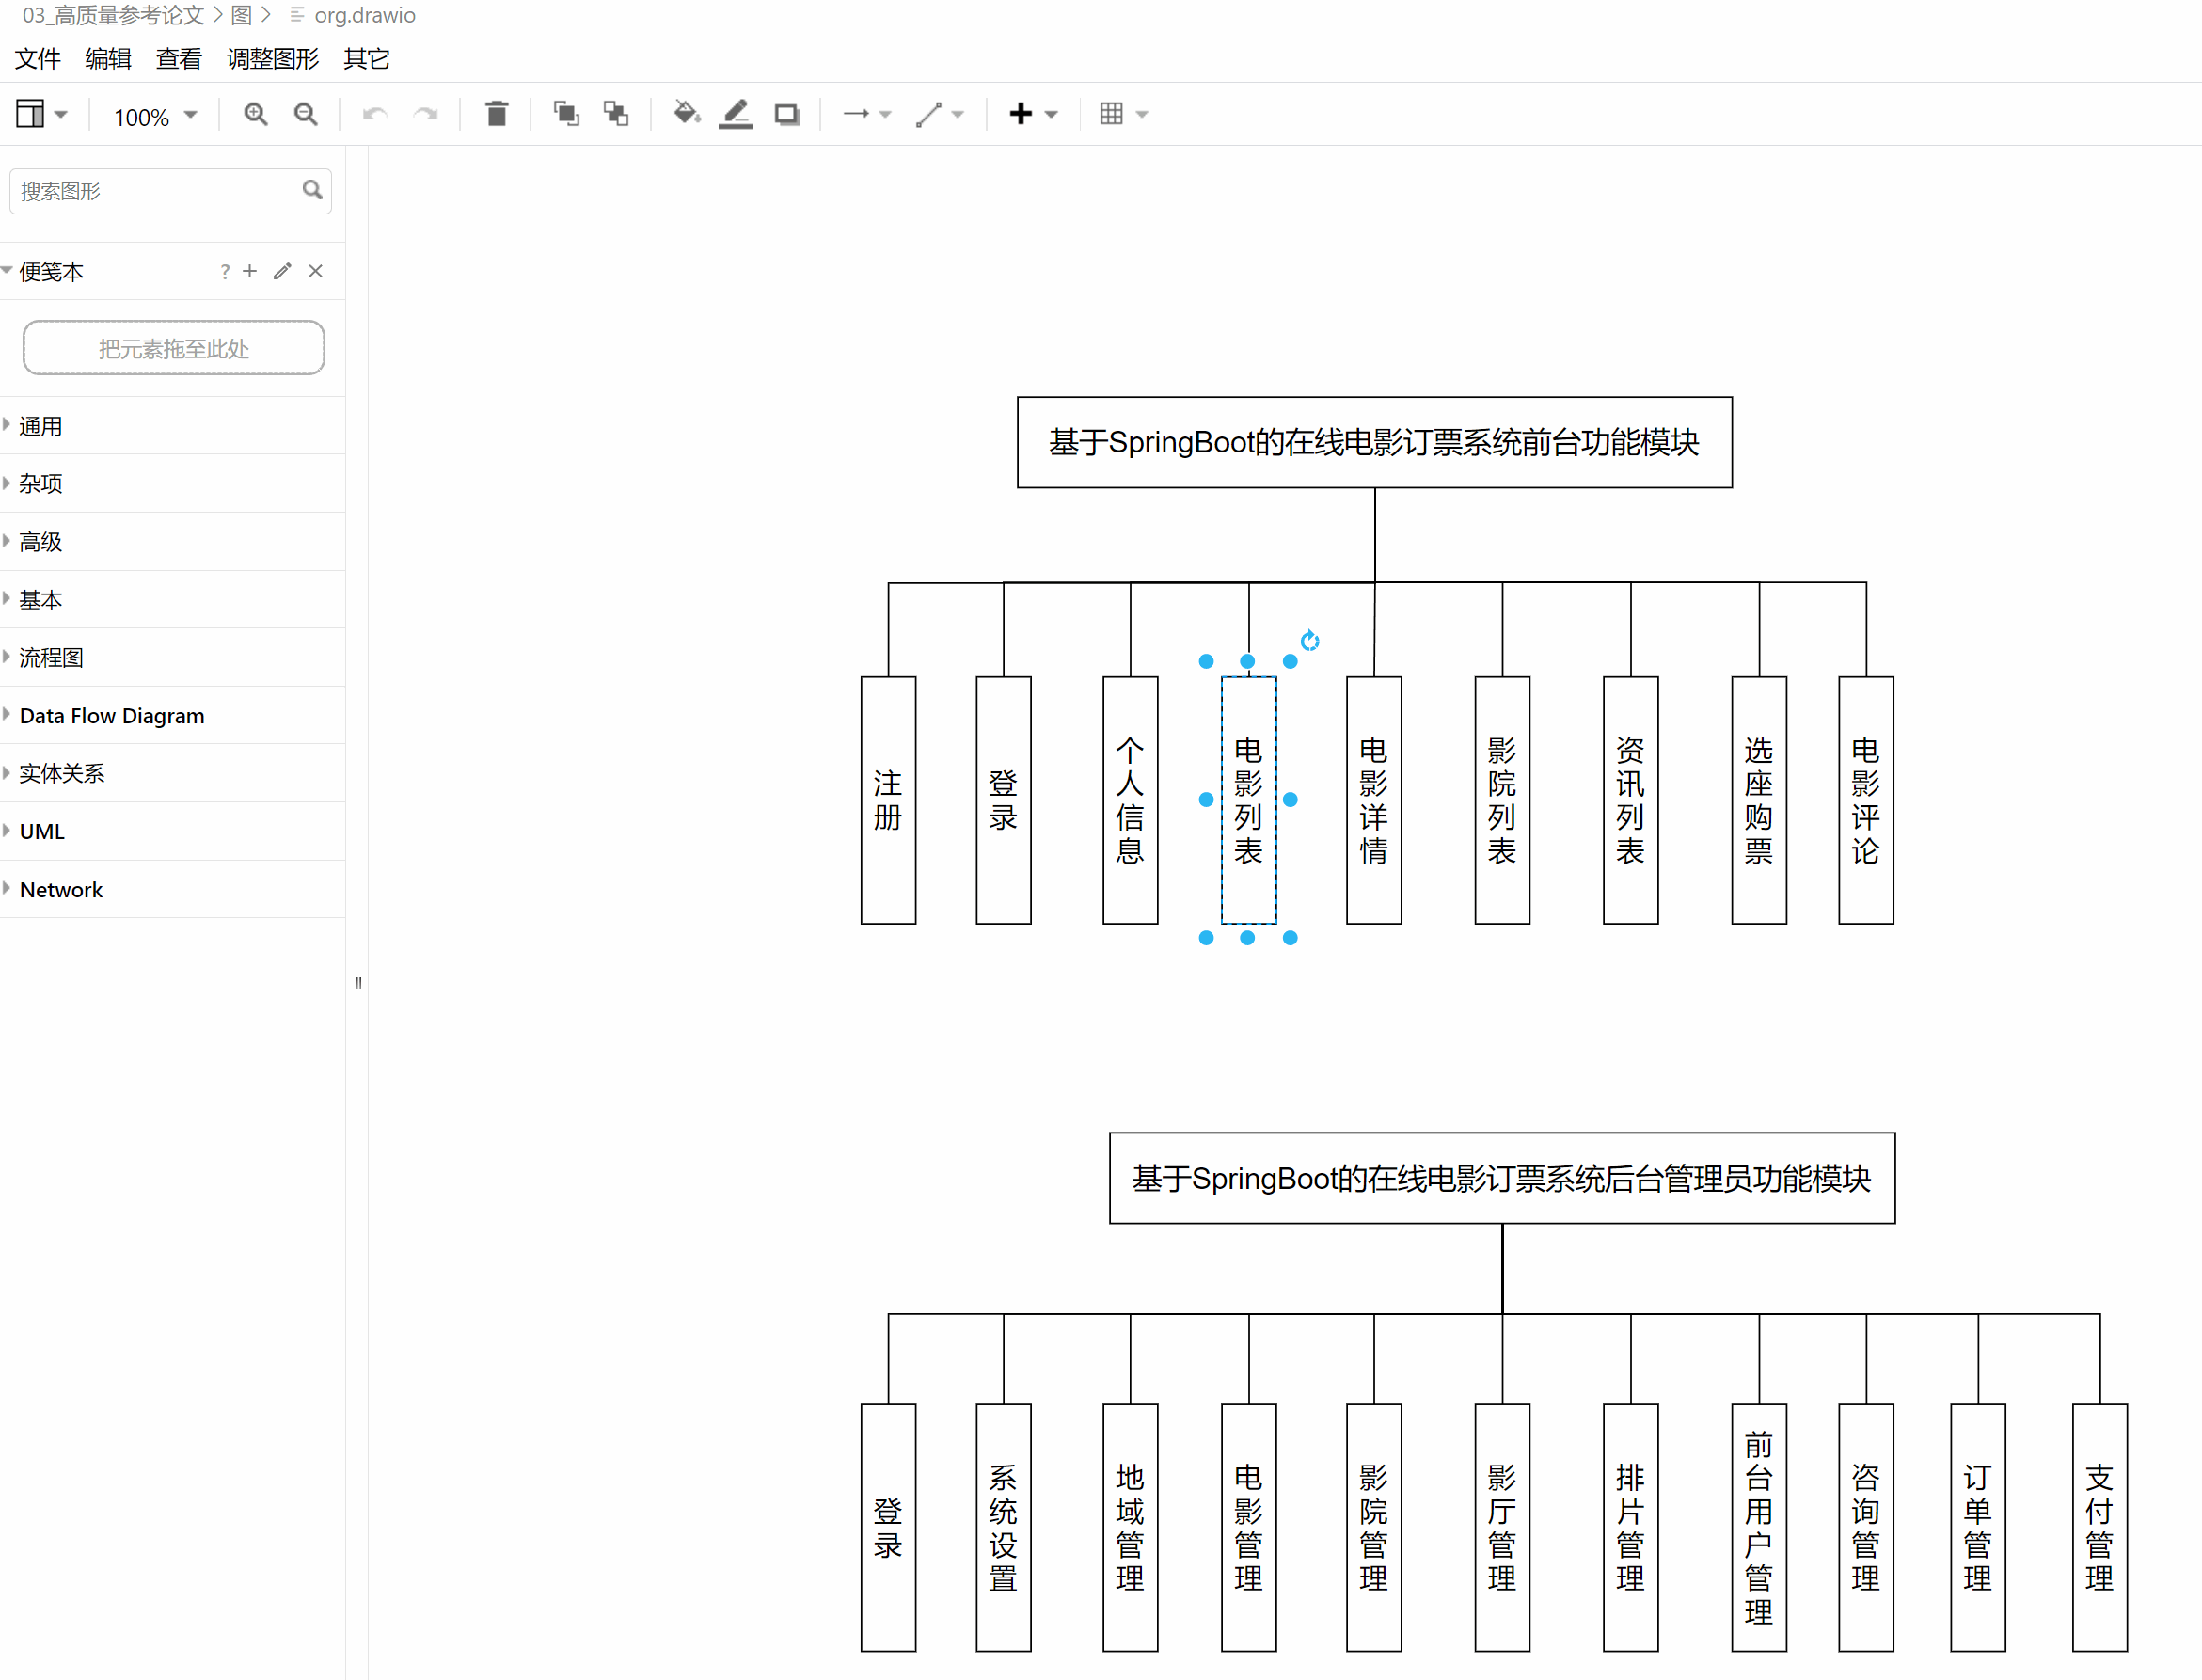2202x1680 pixels.
Task: Open the 编辑 menu
Action: click(x=108, y=59)
